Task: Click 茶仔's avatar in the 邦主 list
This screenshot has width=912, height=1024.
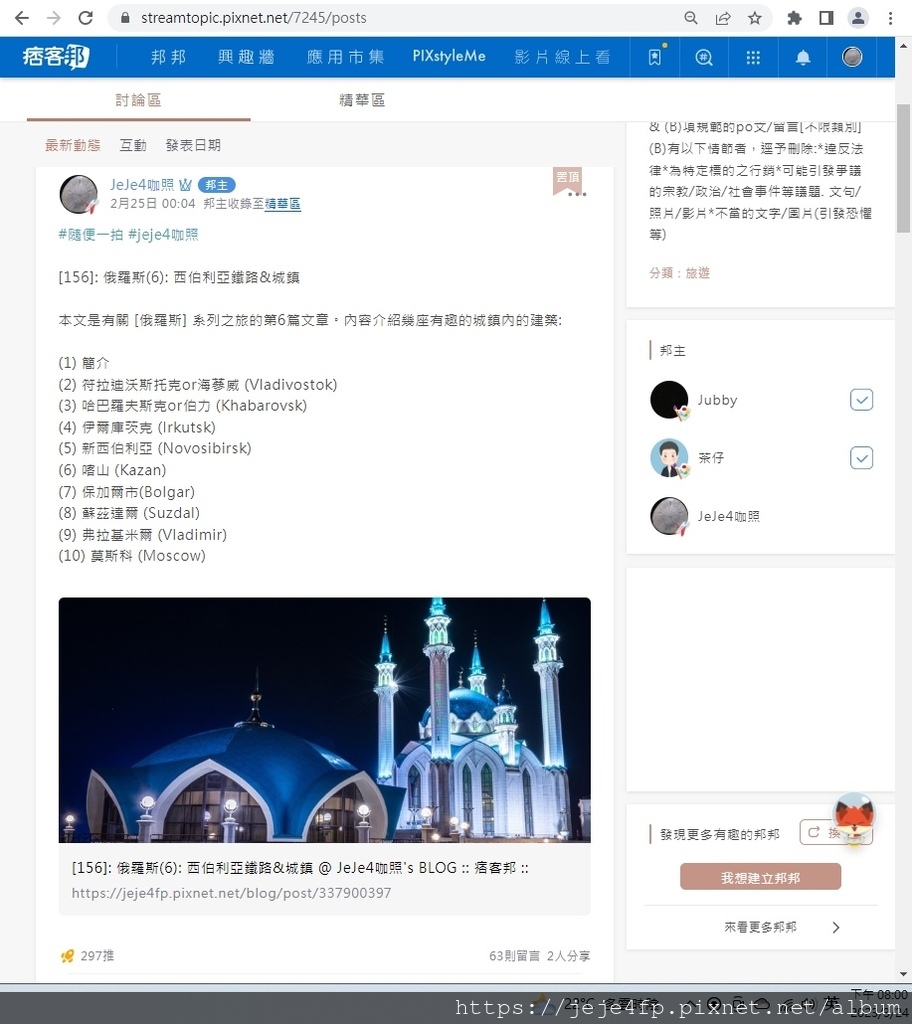Action: 669,458
